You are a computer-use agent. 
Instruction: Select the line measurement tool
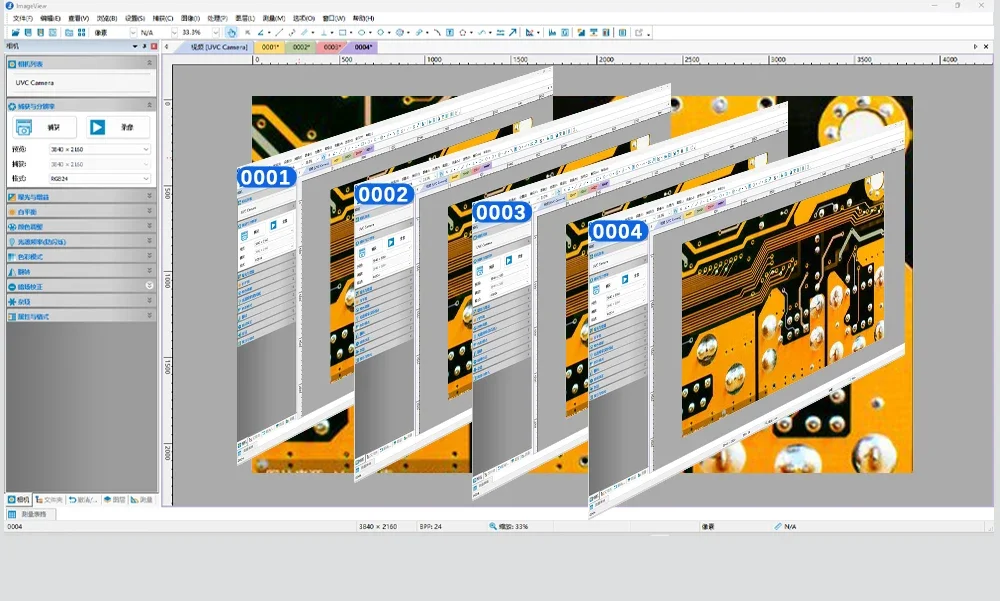pos(279,33)
